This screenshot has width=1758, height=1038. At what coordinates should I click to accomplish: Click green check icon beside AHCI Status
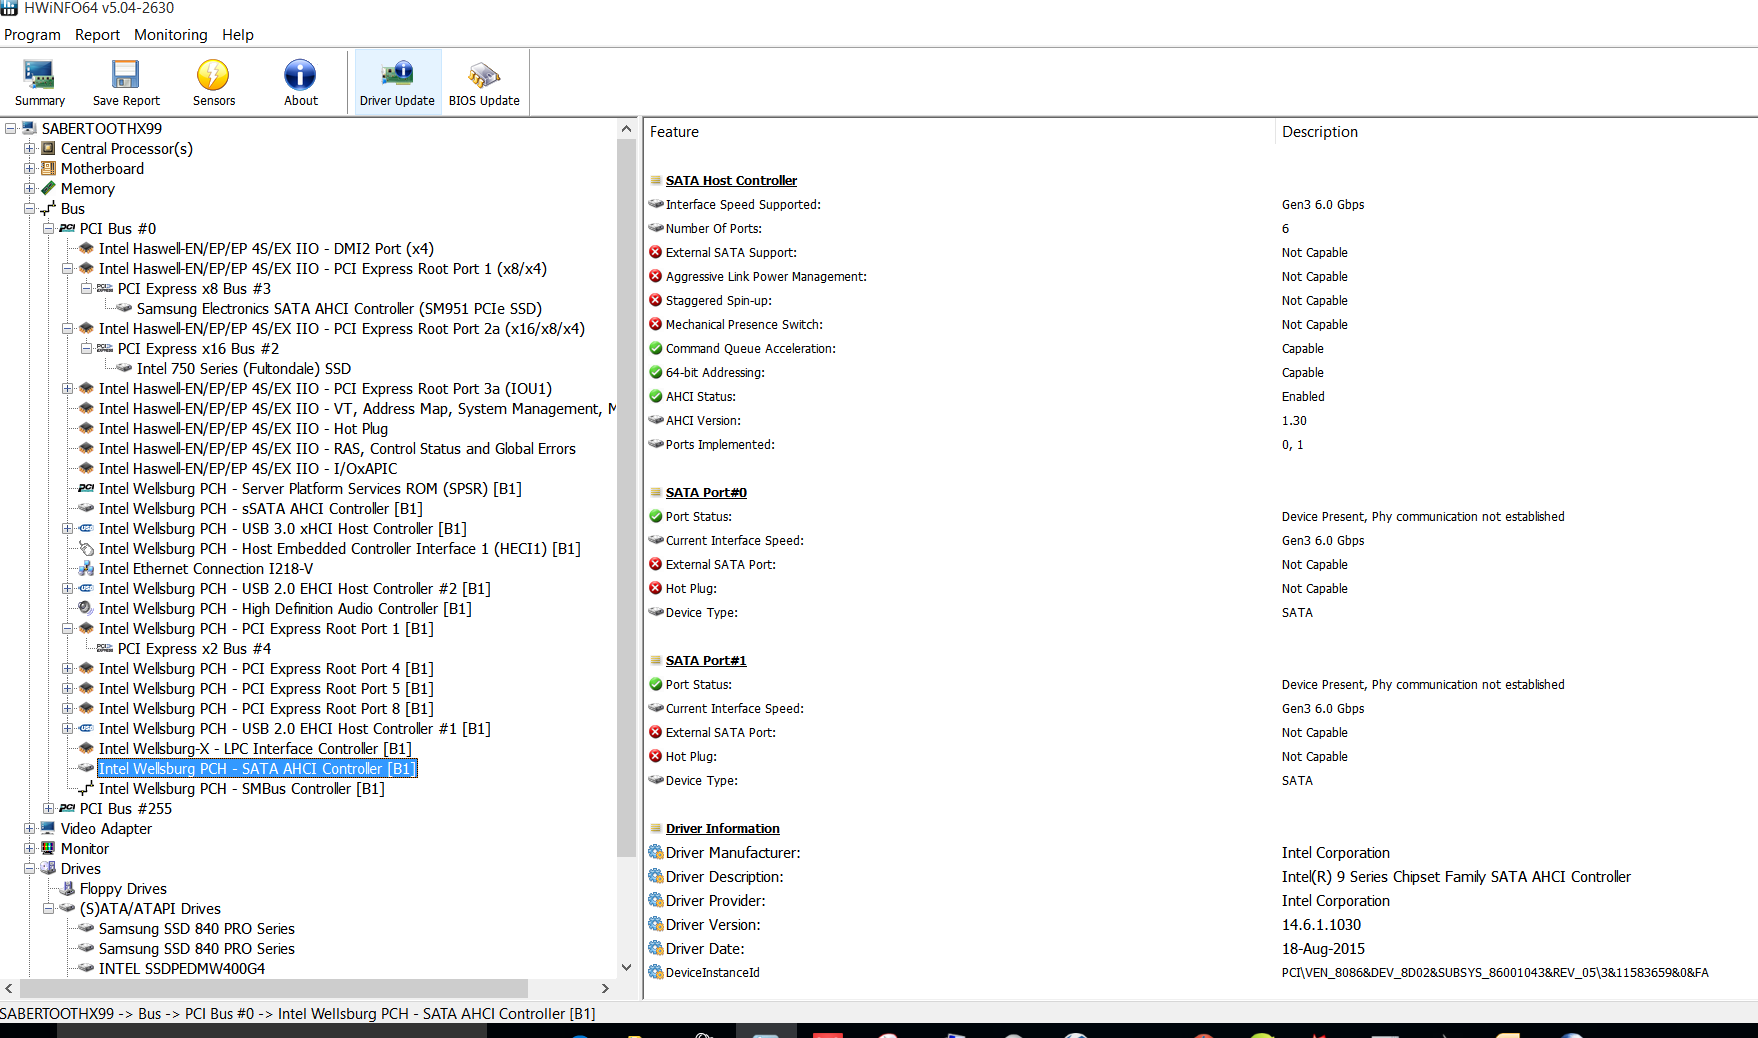pyautogui.click(x=656, y=396)
